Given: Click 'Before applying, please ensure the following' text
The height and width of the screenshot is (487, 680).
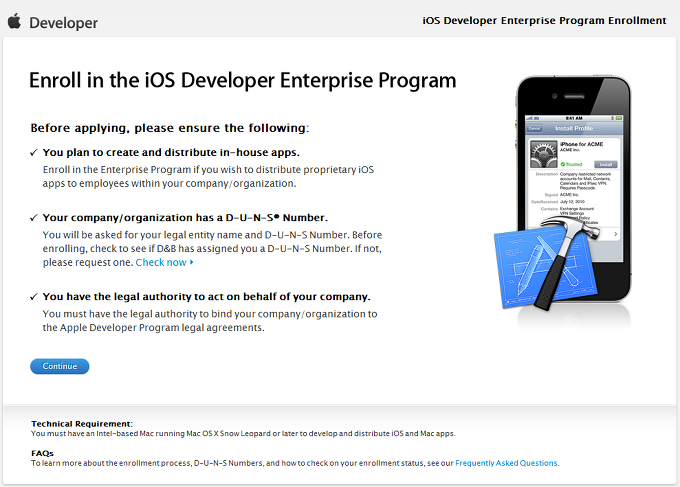Looking at the screenshot, I should coord(170,128).
